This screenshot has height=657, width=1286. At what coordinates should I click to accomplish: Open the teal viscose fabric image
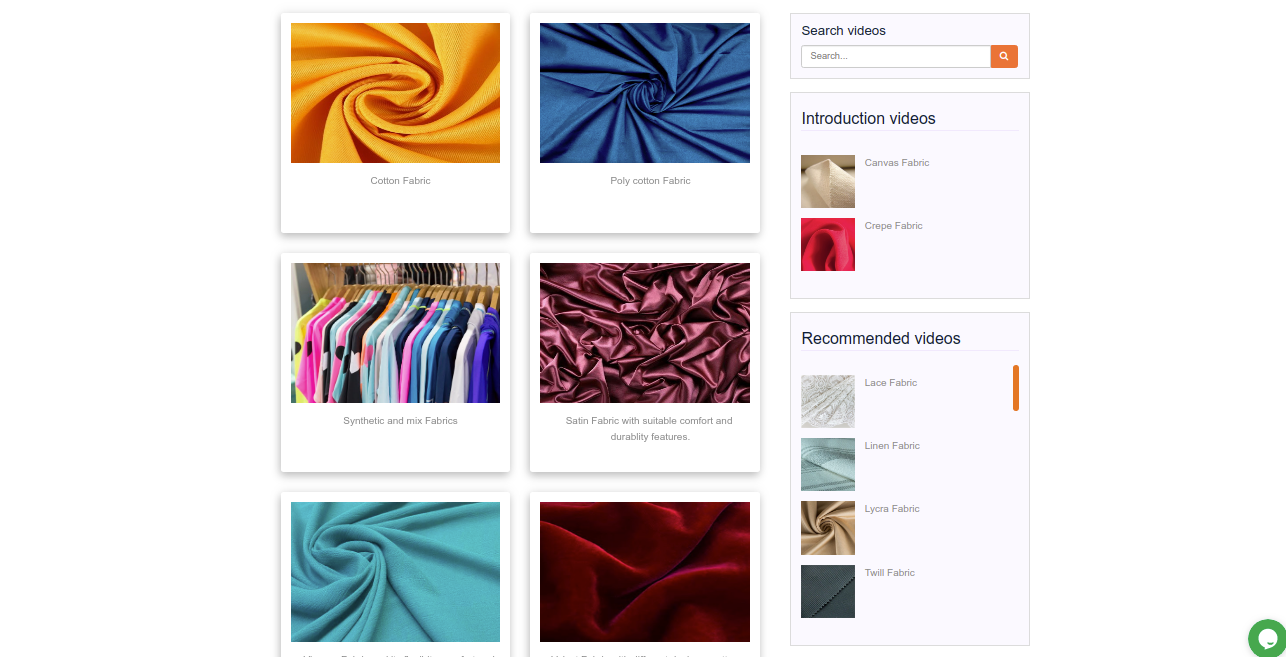(395, 572)
